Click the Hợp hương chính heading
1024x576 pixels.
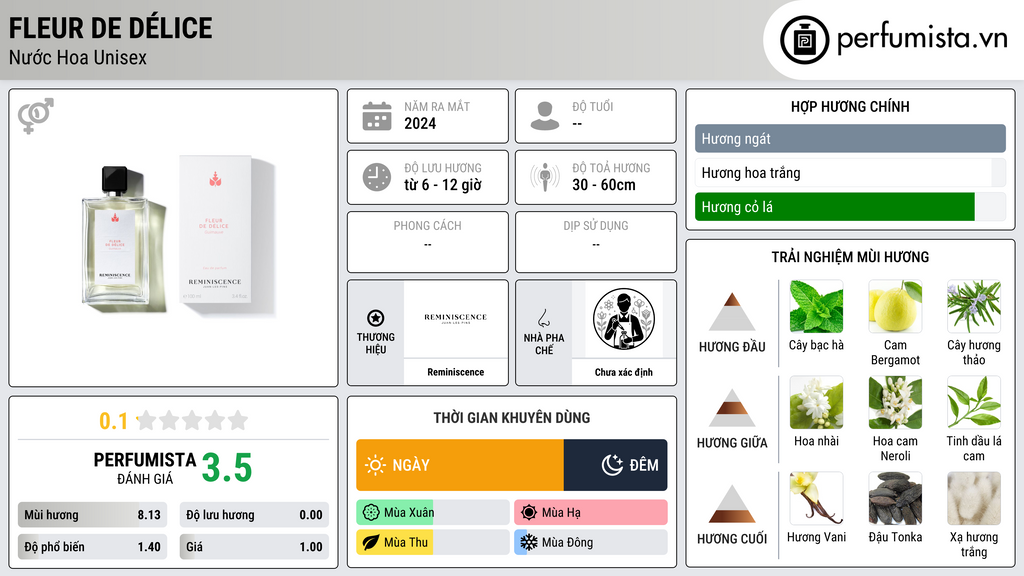coord(850,106)
